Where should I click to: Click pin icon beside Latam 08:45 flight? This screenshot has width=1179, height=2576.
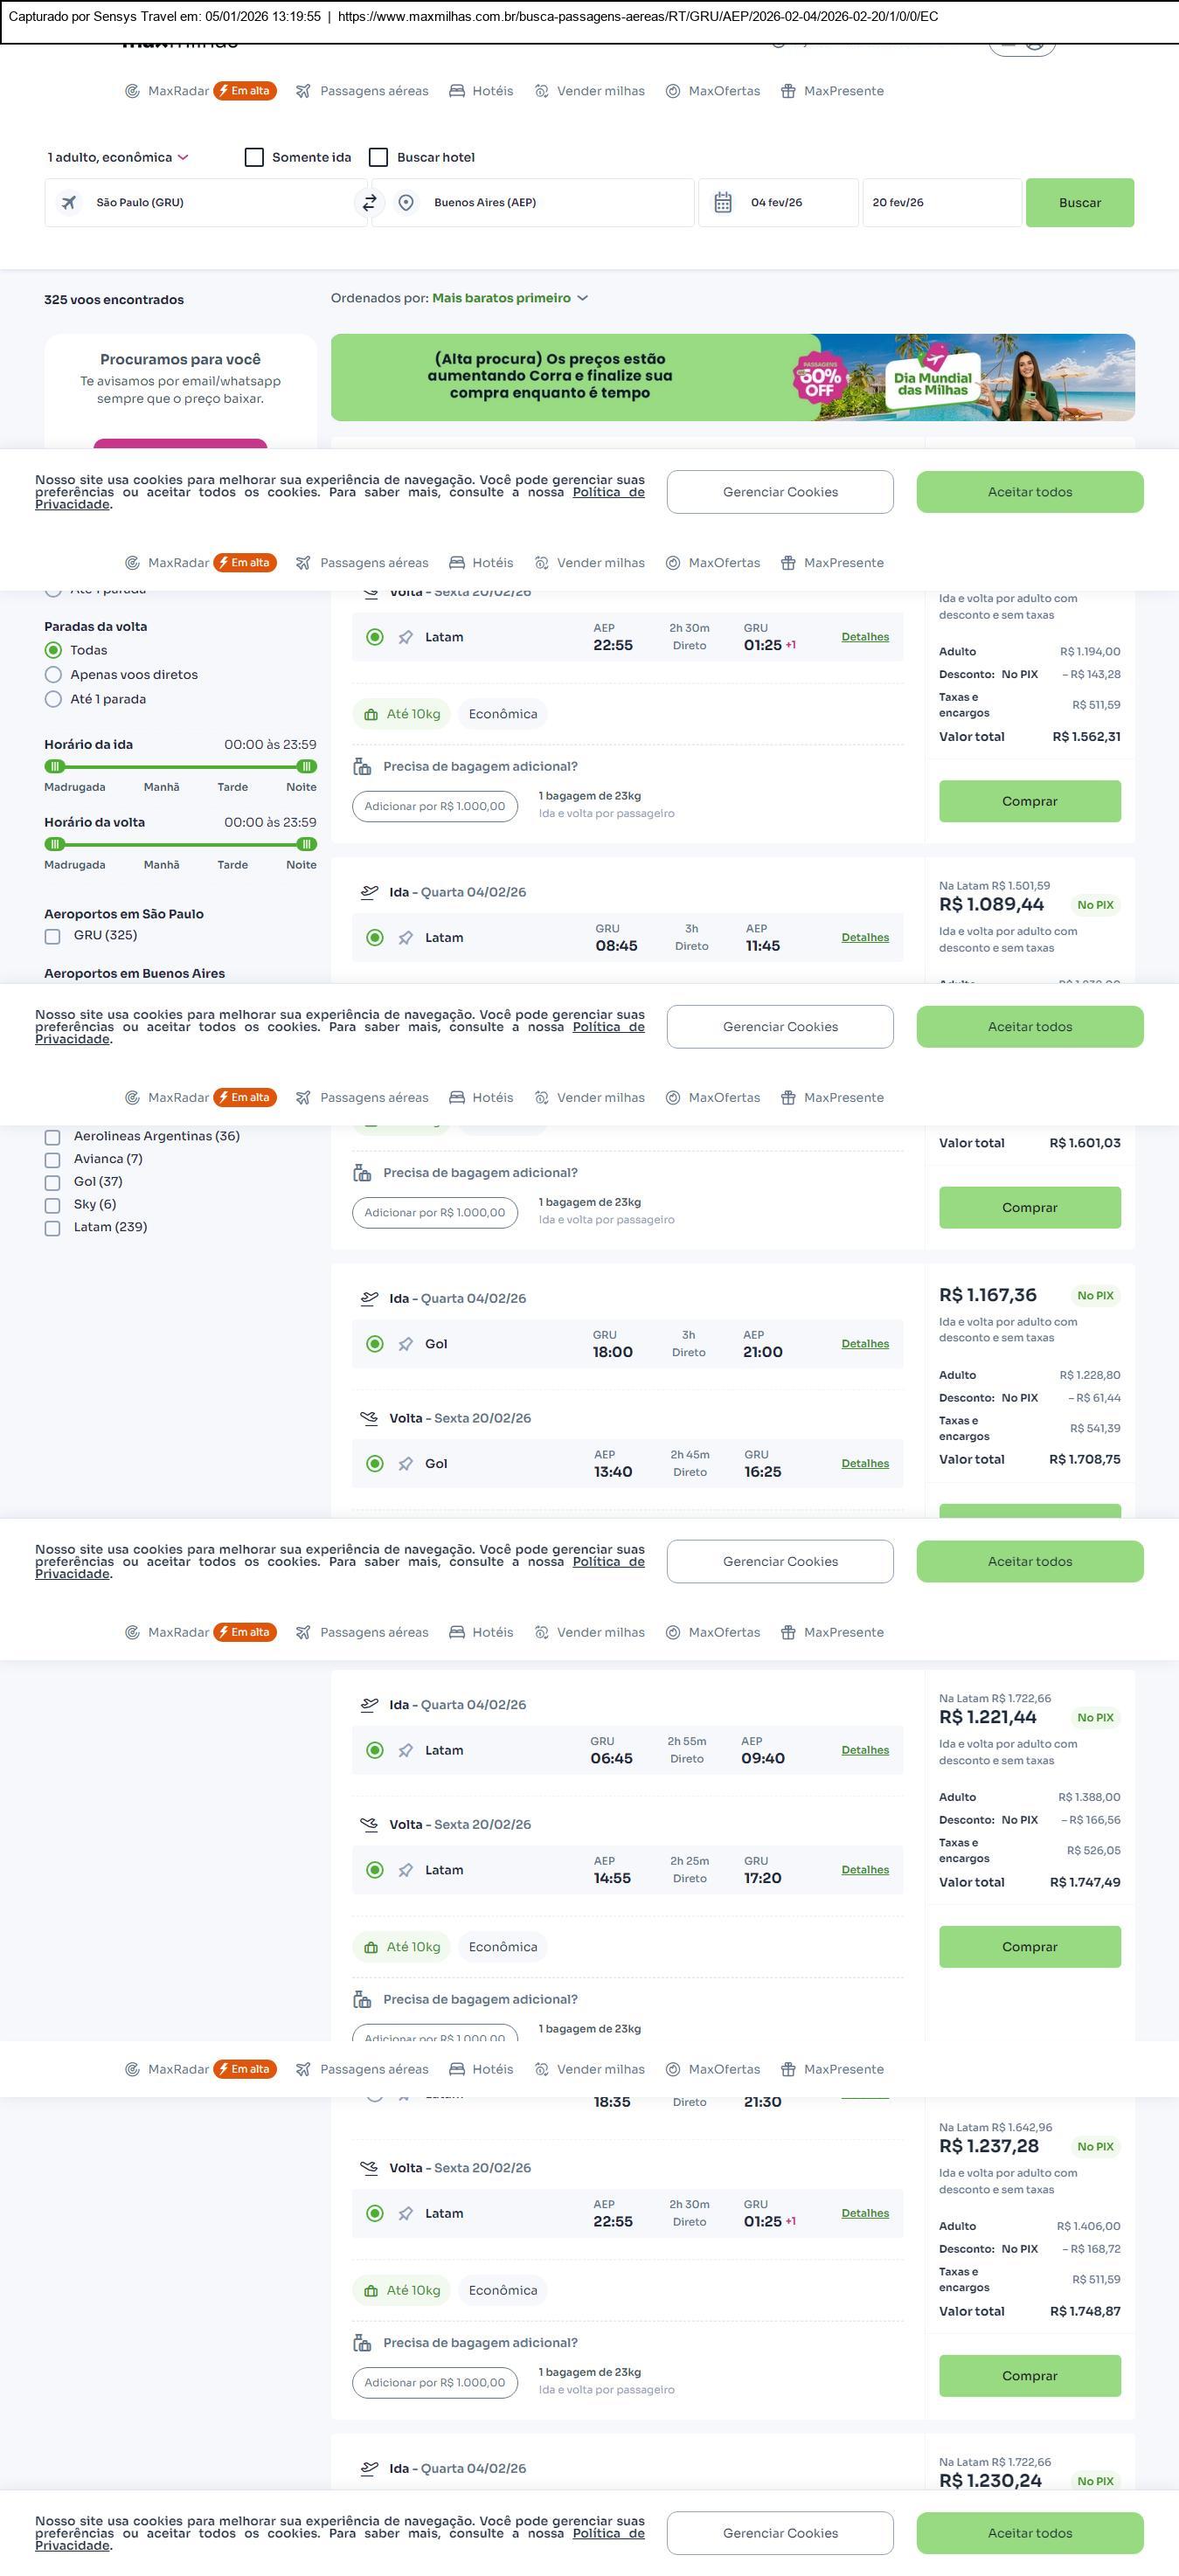406,938
